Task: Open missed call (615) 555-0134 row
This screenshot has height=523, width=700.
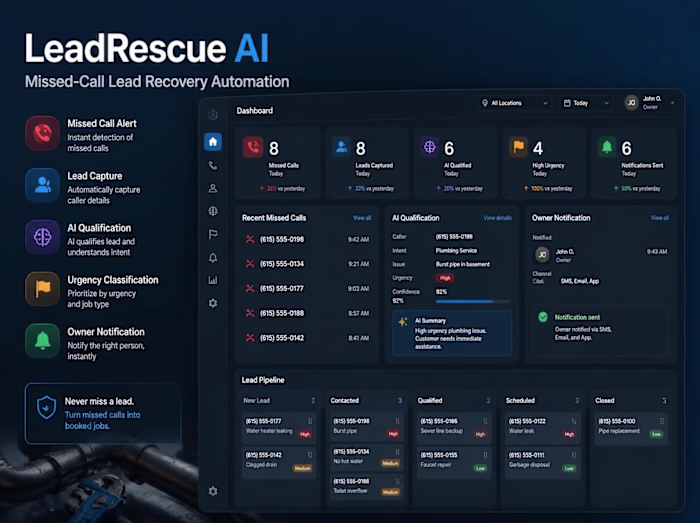Action: (307, 264)
